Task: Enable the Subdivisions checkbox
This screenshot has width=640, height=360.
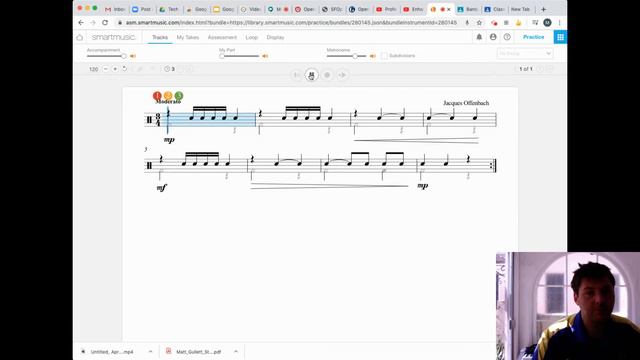Action: tap(384, 56)
